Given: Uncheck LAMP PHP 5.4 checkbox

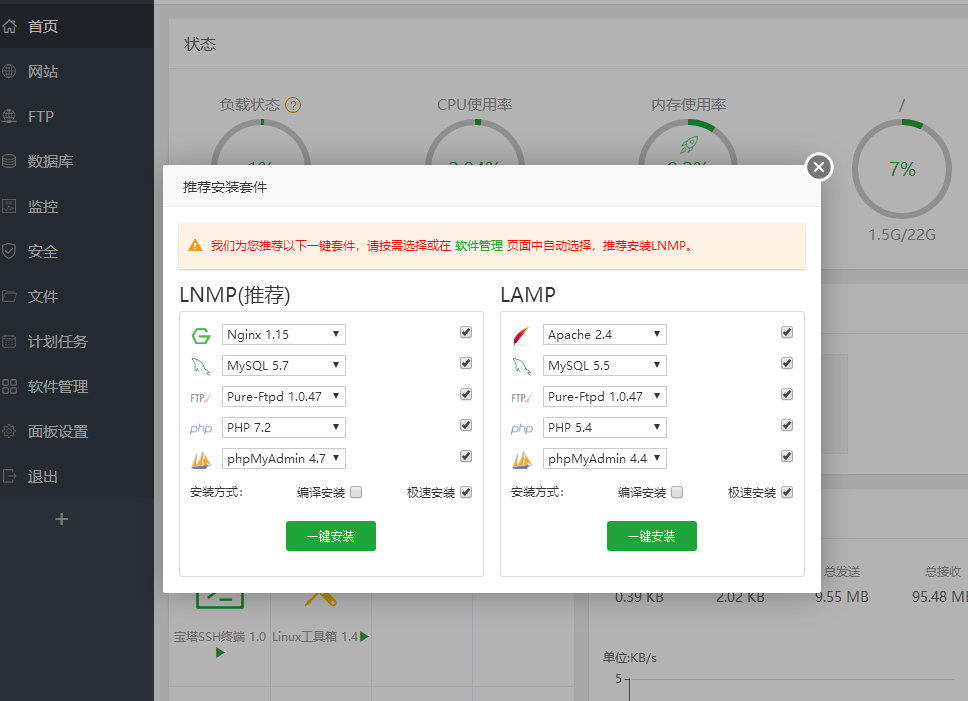Looking at the screenshot, I should click(x=787, y=425).
